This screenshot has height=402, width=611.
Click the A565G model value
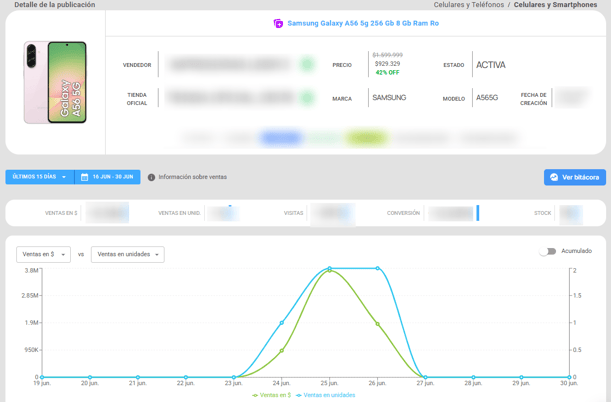point(487,97)
